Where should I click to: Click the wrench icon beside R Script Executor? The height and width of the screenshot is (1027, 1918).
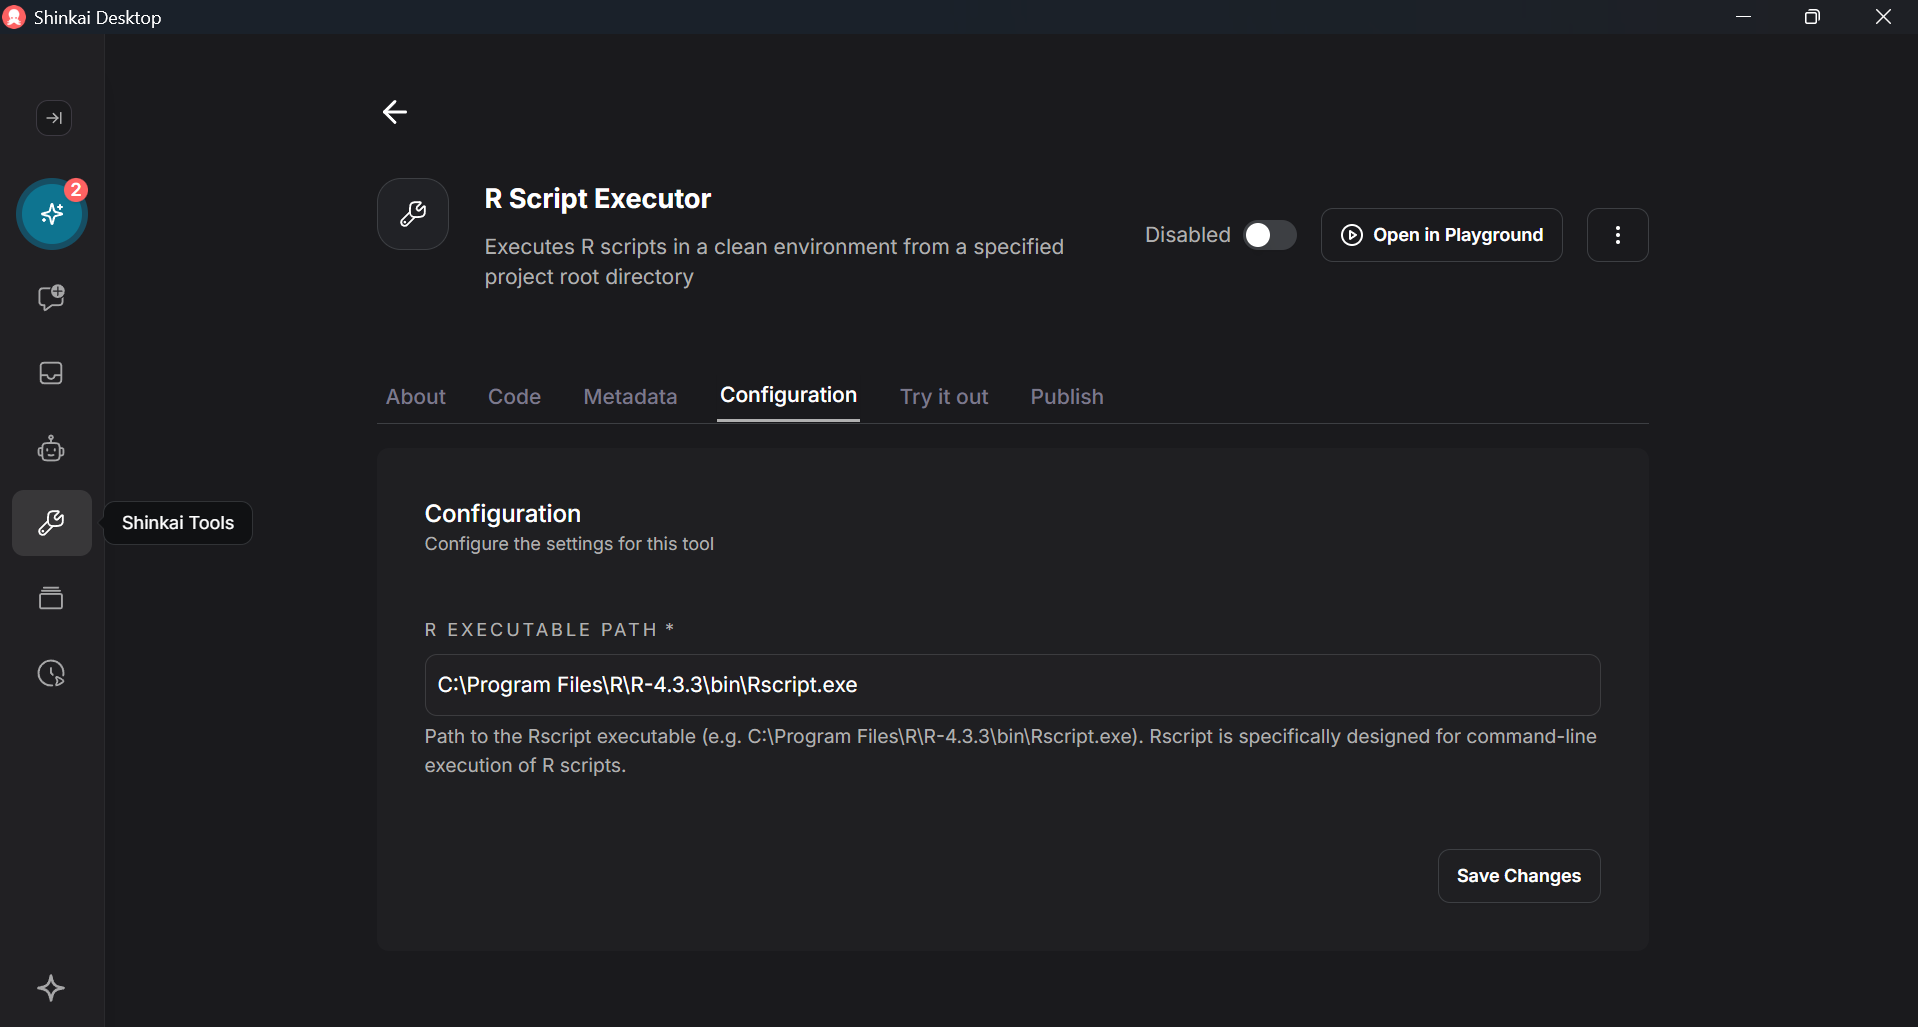pos(412,213)
